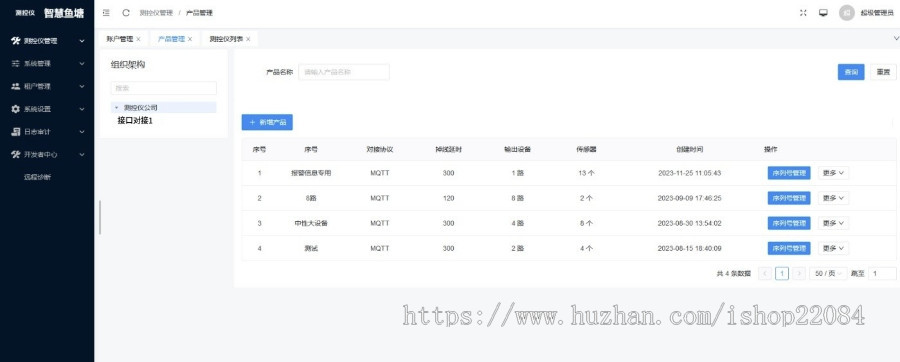Image resolution: width=900 pixels, height=362 pixels.
Task: Collapse the sidebar with the menu fold icon
Action: (106, 13)
